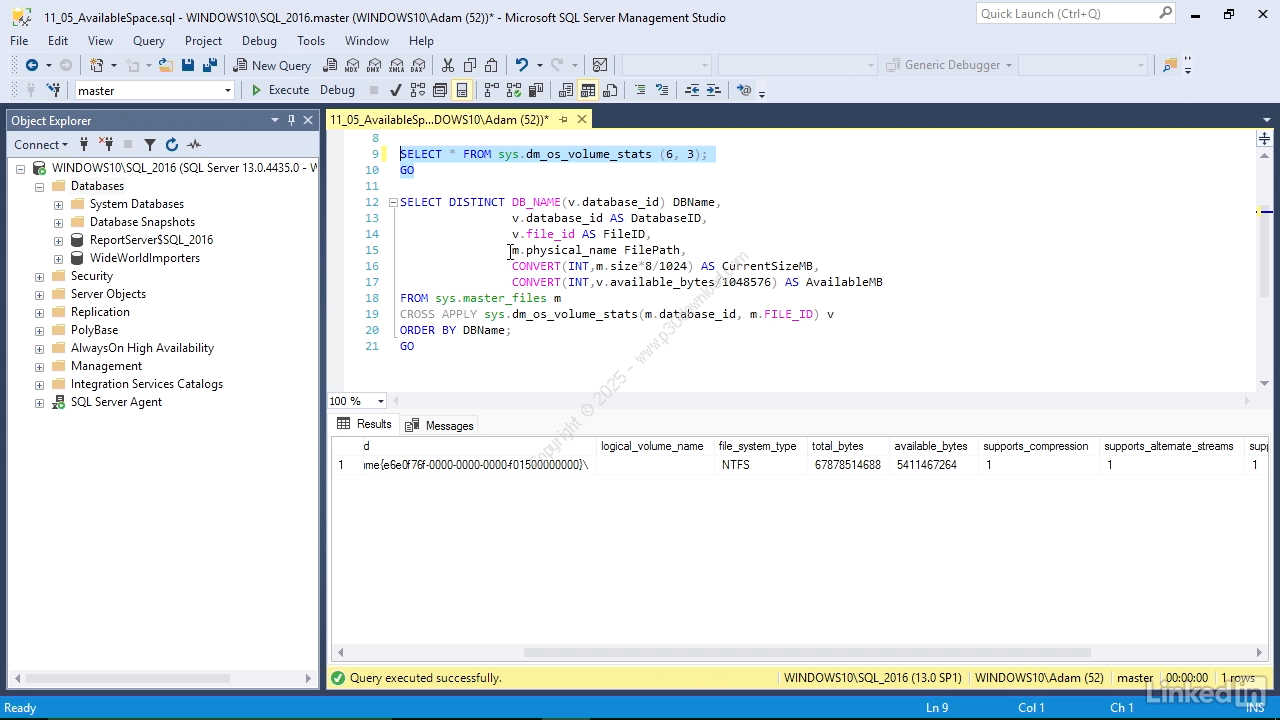Click the available_bytes column header
Image resolution: width=1280 pixels, height=720 pixels.
(x=931, y=446)
